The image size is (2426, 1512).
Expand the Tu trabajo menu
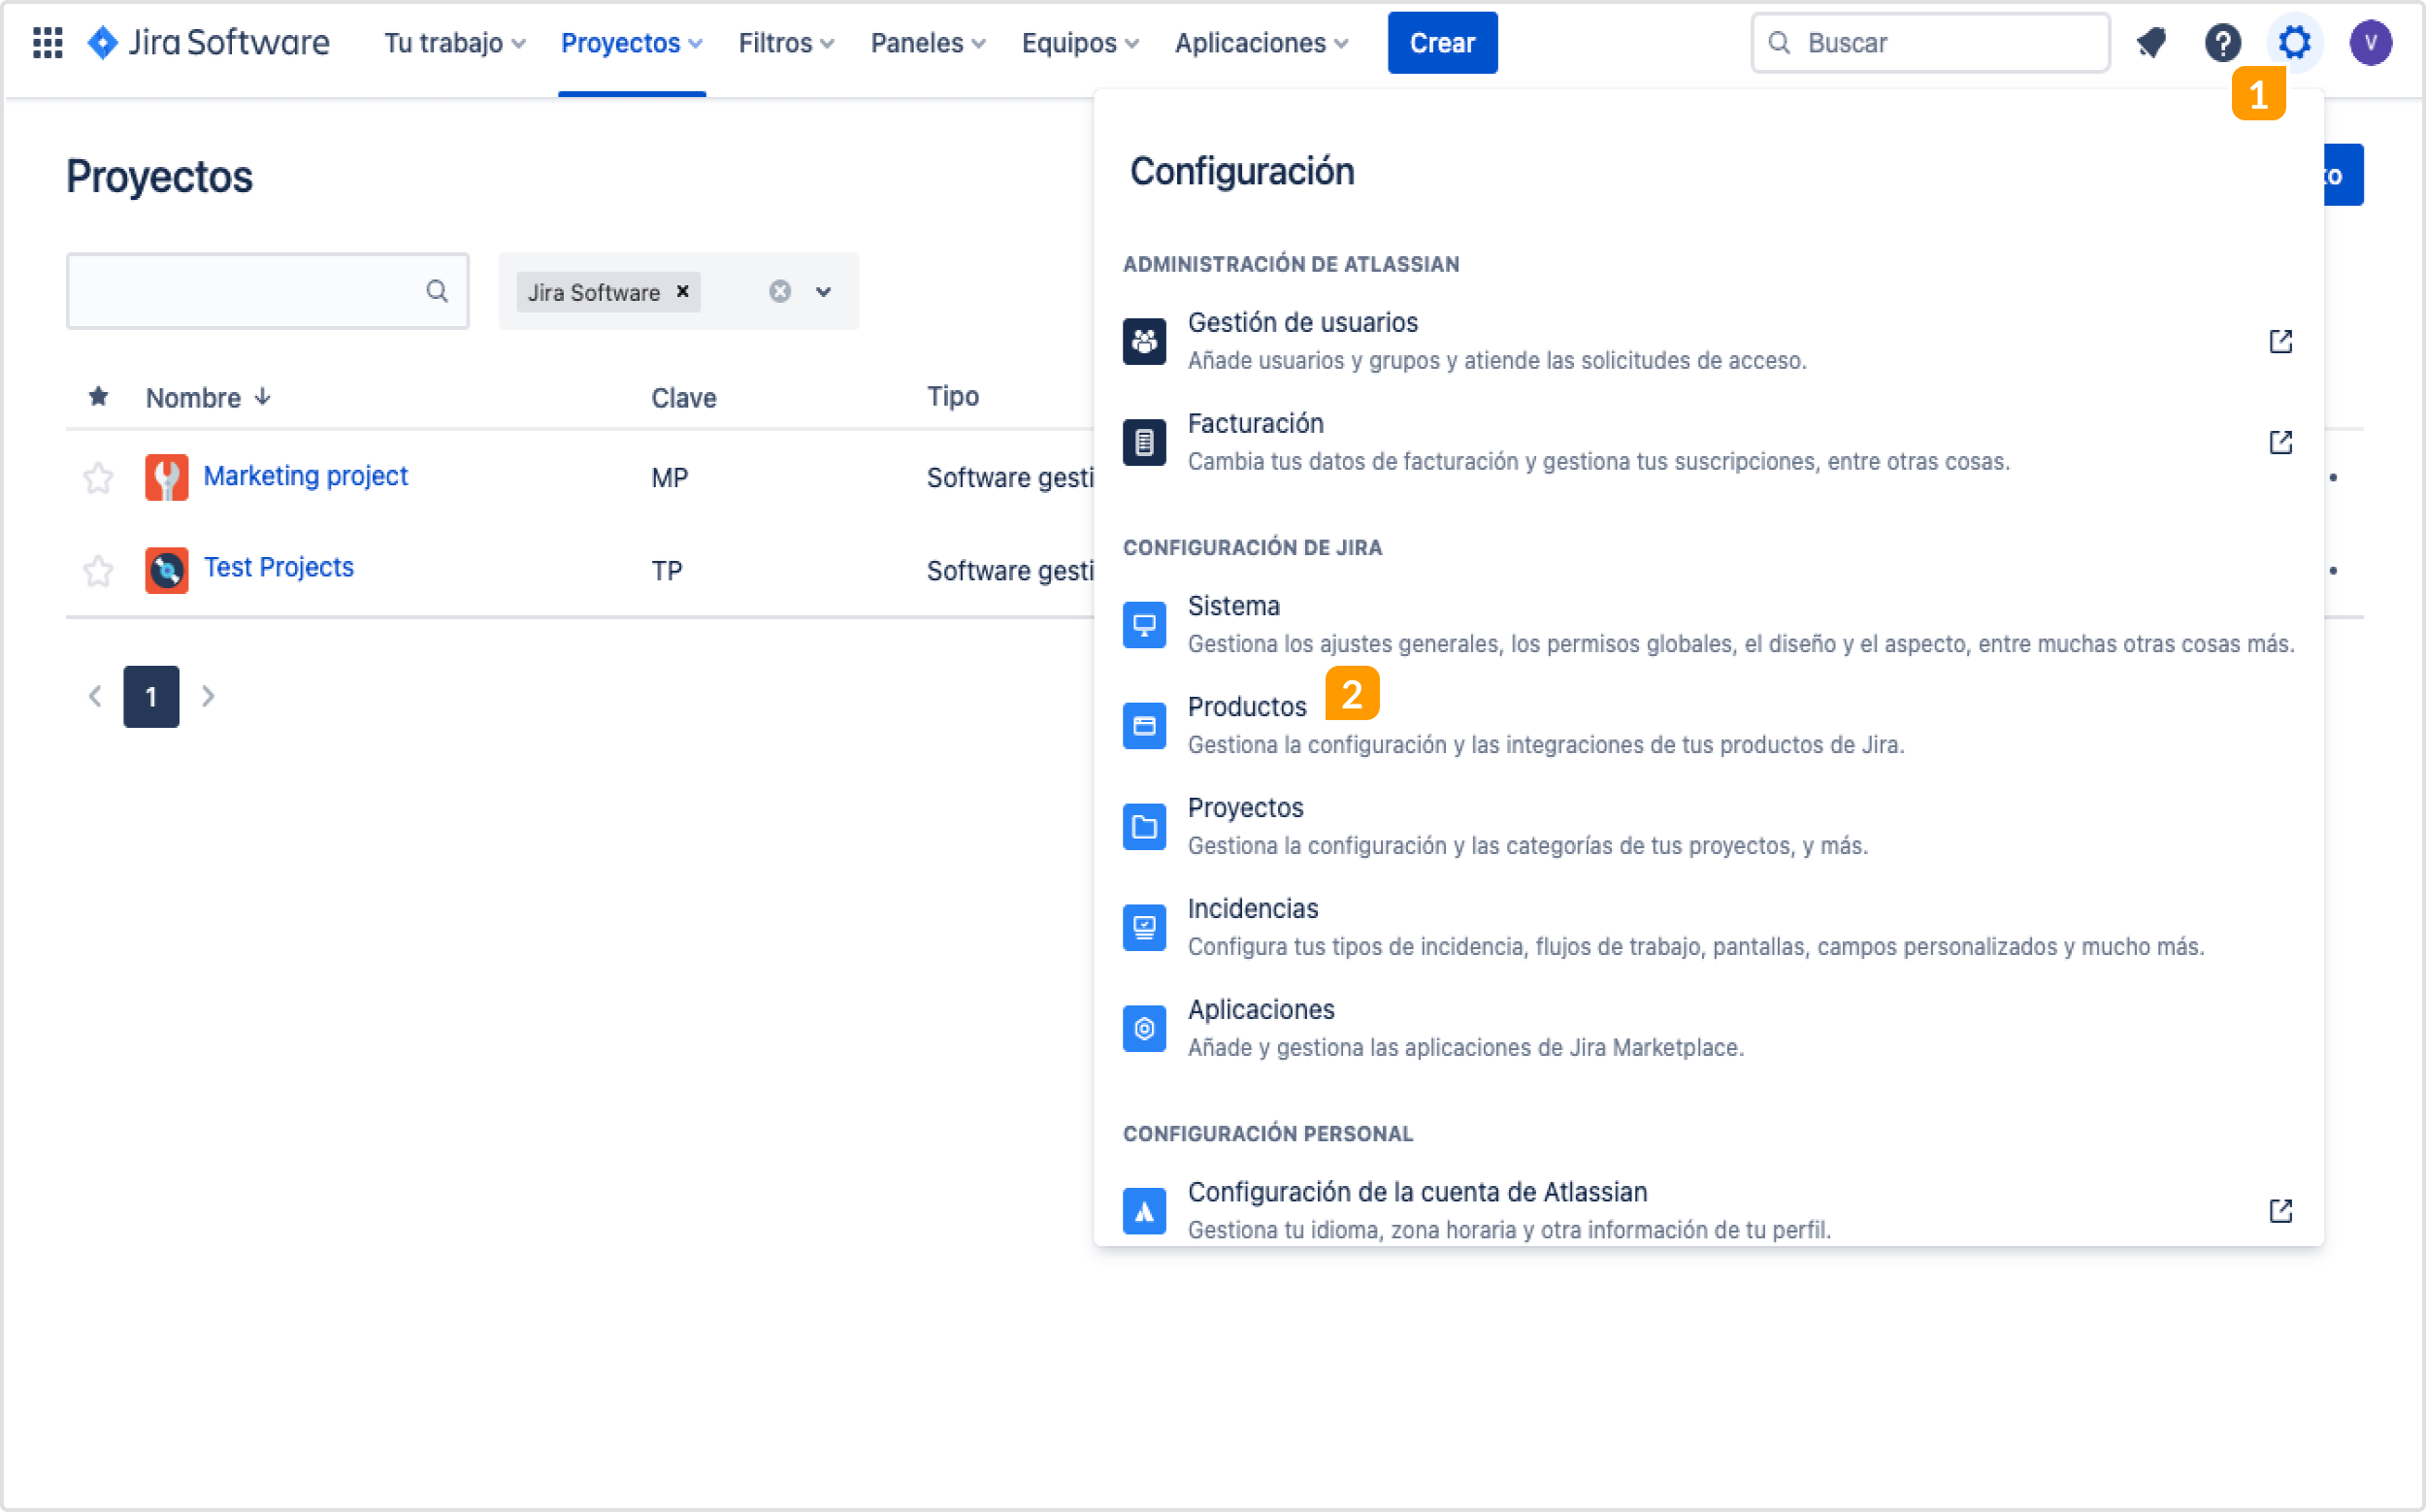pyautogui.click(x=455, y=43)
